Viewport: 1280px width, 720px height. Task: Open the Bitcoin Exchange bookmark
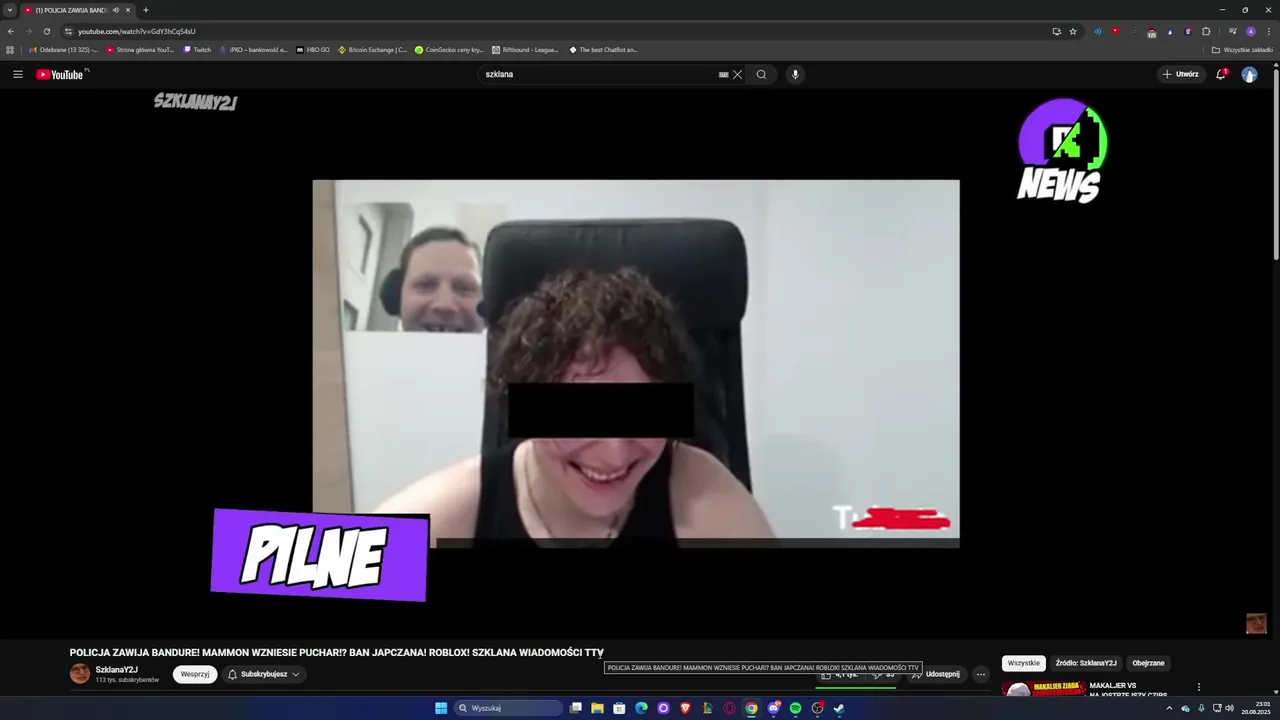(x=372, y=49)
